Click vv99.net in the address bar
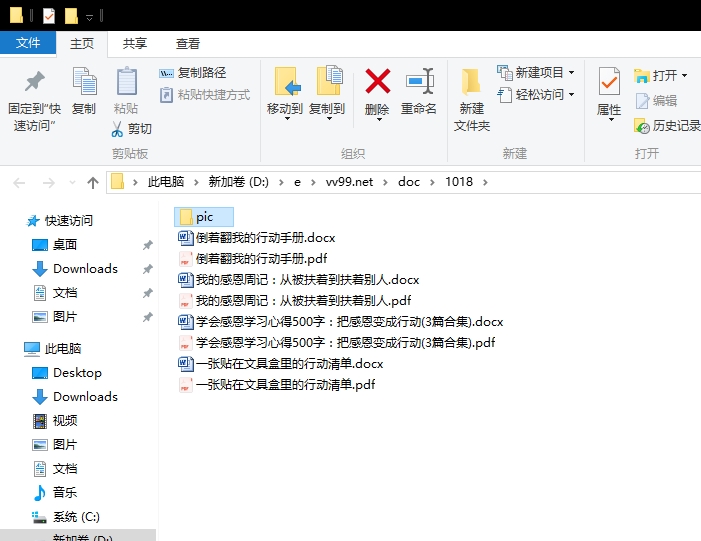Viewport: 701px width, 541px height. pos(349,182)
